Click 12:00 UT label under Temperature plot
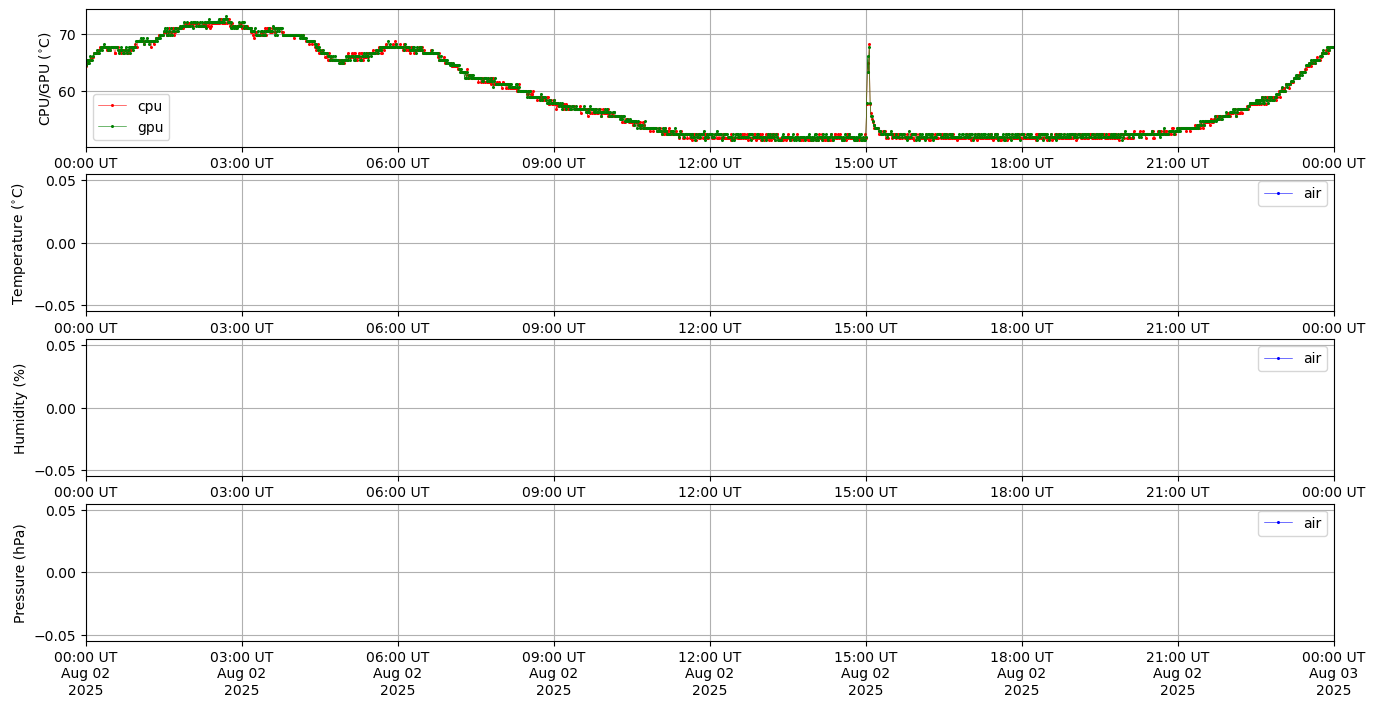 [710, 327]
